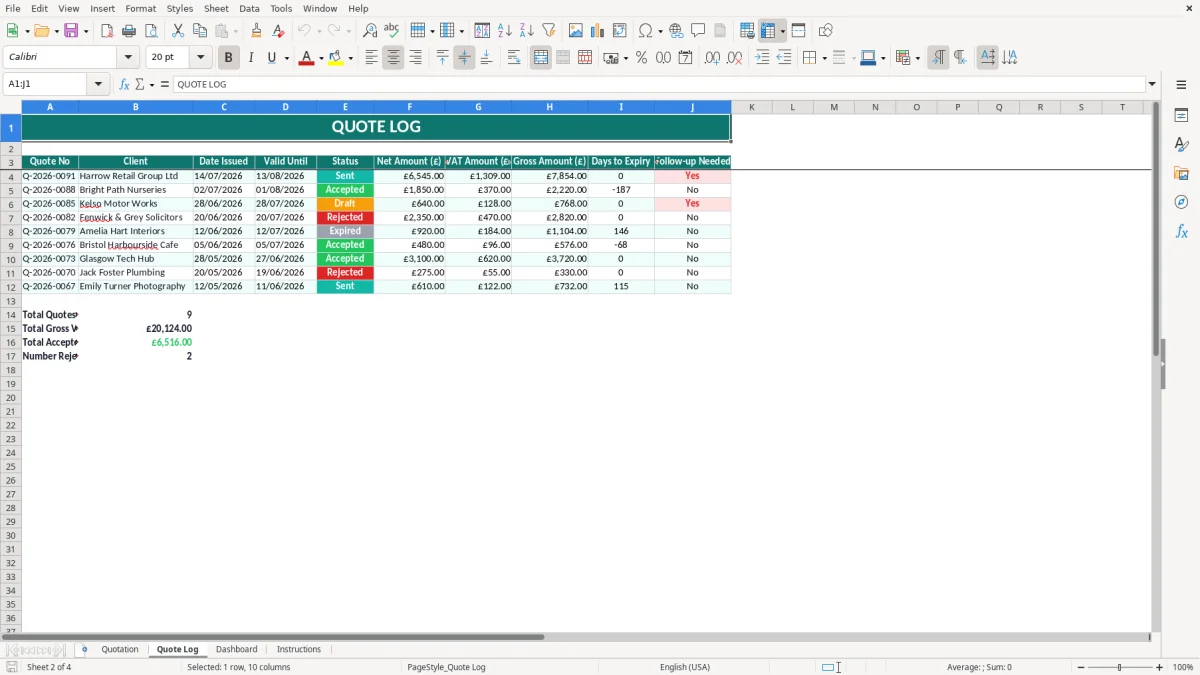Run the Spelling check

click(392, 31)
